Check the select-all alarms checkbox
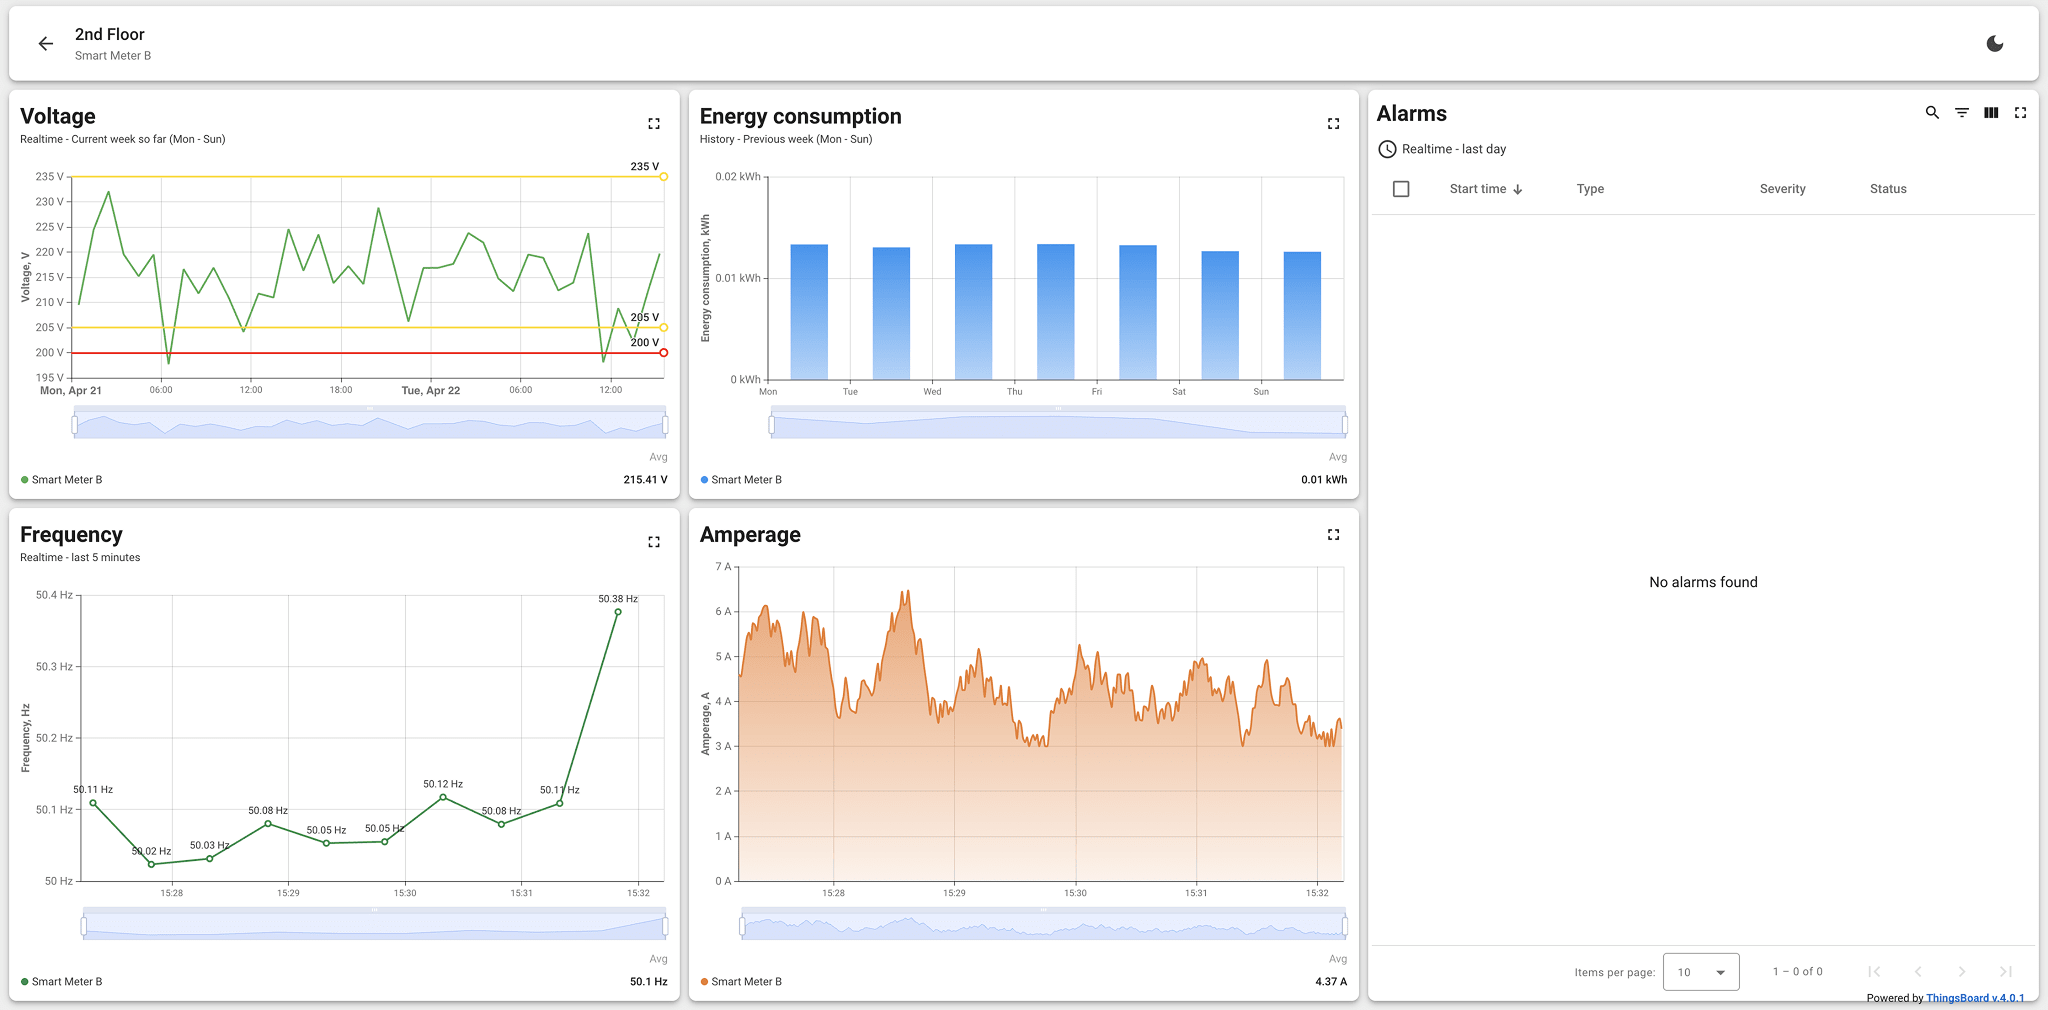 pos(1401,189)
